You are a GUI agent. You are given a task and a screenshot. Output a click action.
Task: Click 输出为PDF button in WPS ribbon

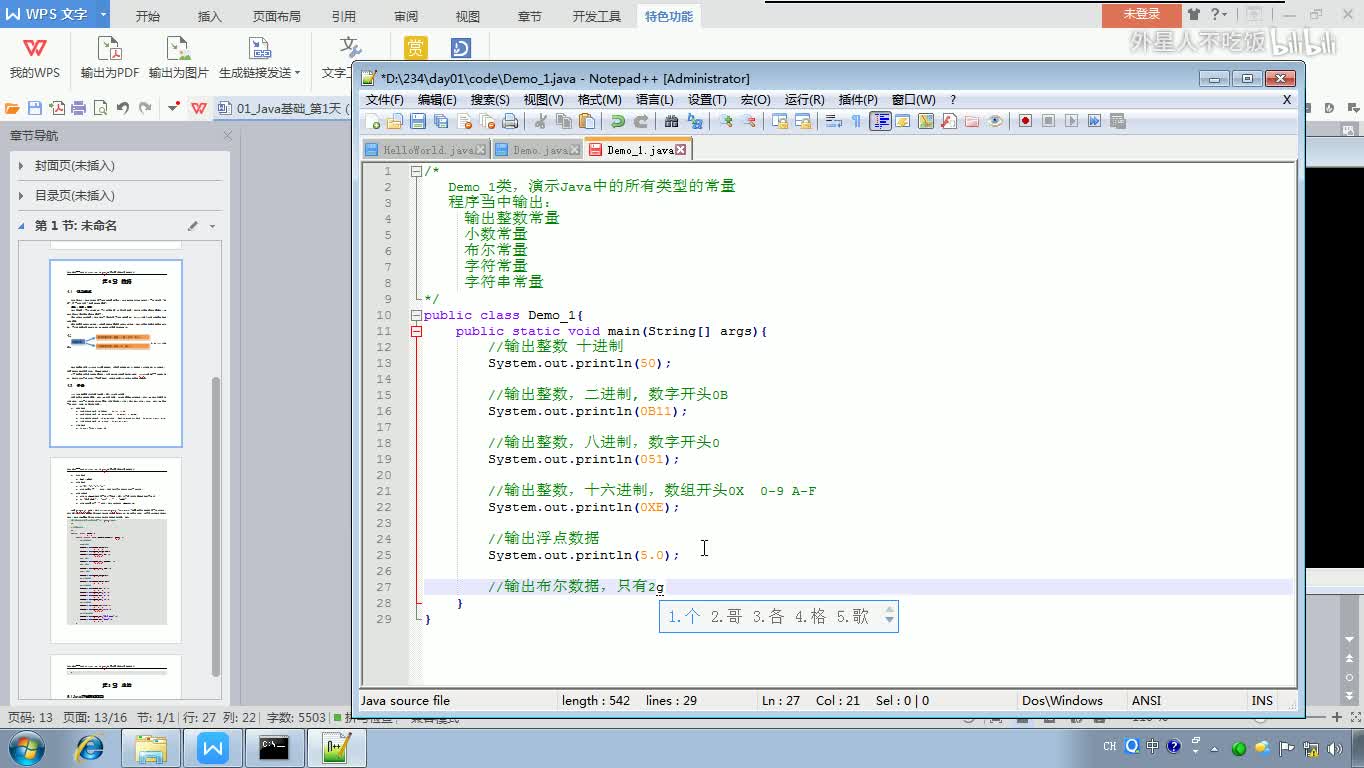click(x=110, y=58)
